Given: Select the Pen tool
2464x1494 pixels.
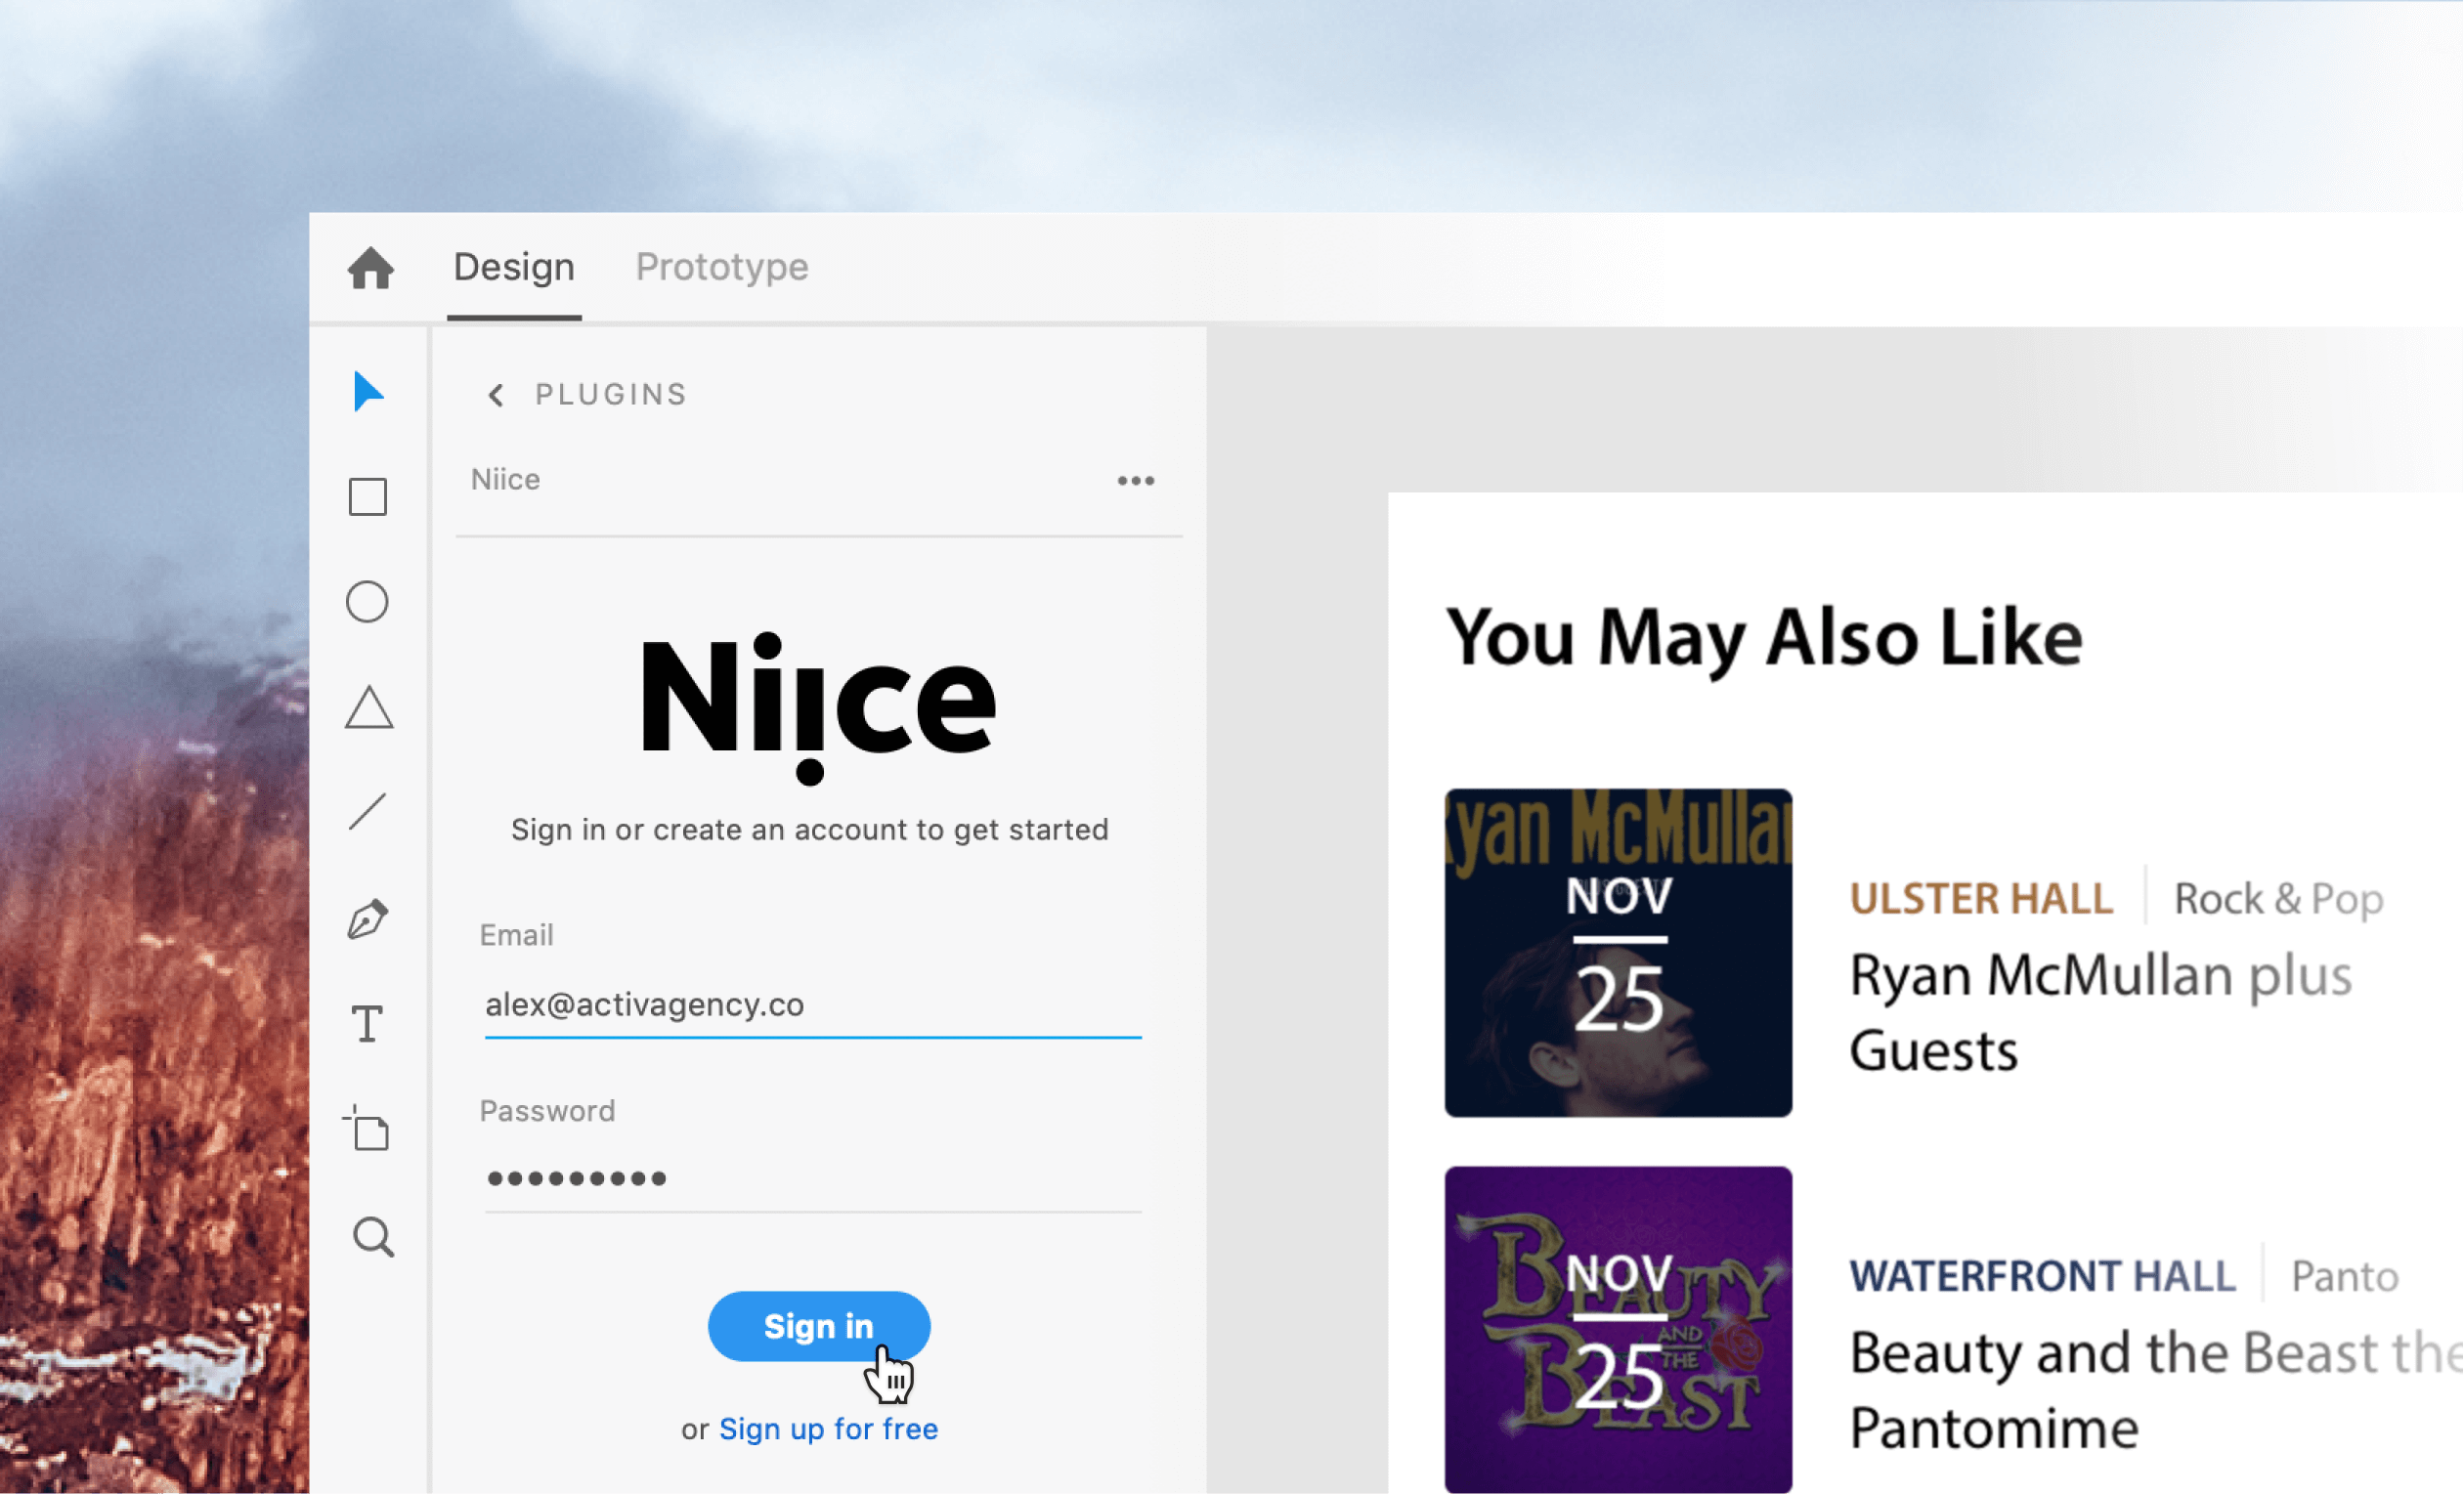Looking at the screenshot, I should pyautogui.click(x=368, y=918).
